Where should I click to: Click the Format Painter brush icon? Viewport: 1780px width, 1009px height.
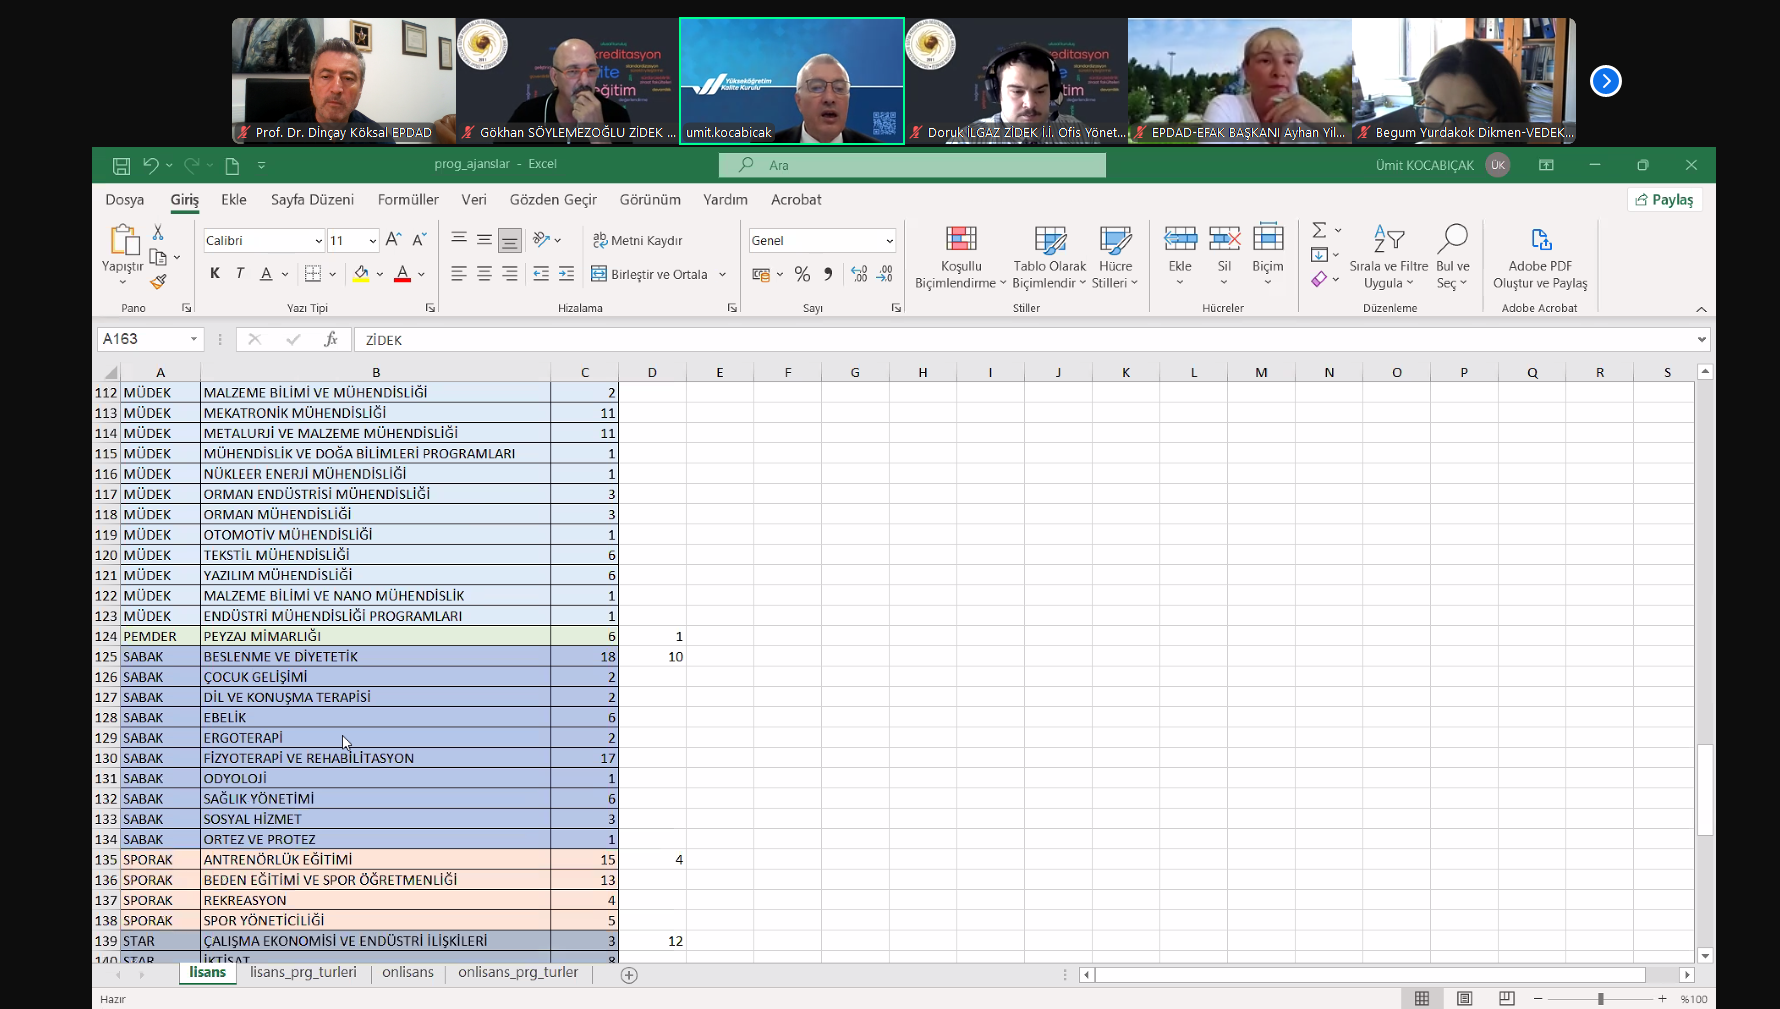click(158, 282)
